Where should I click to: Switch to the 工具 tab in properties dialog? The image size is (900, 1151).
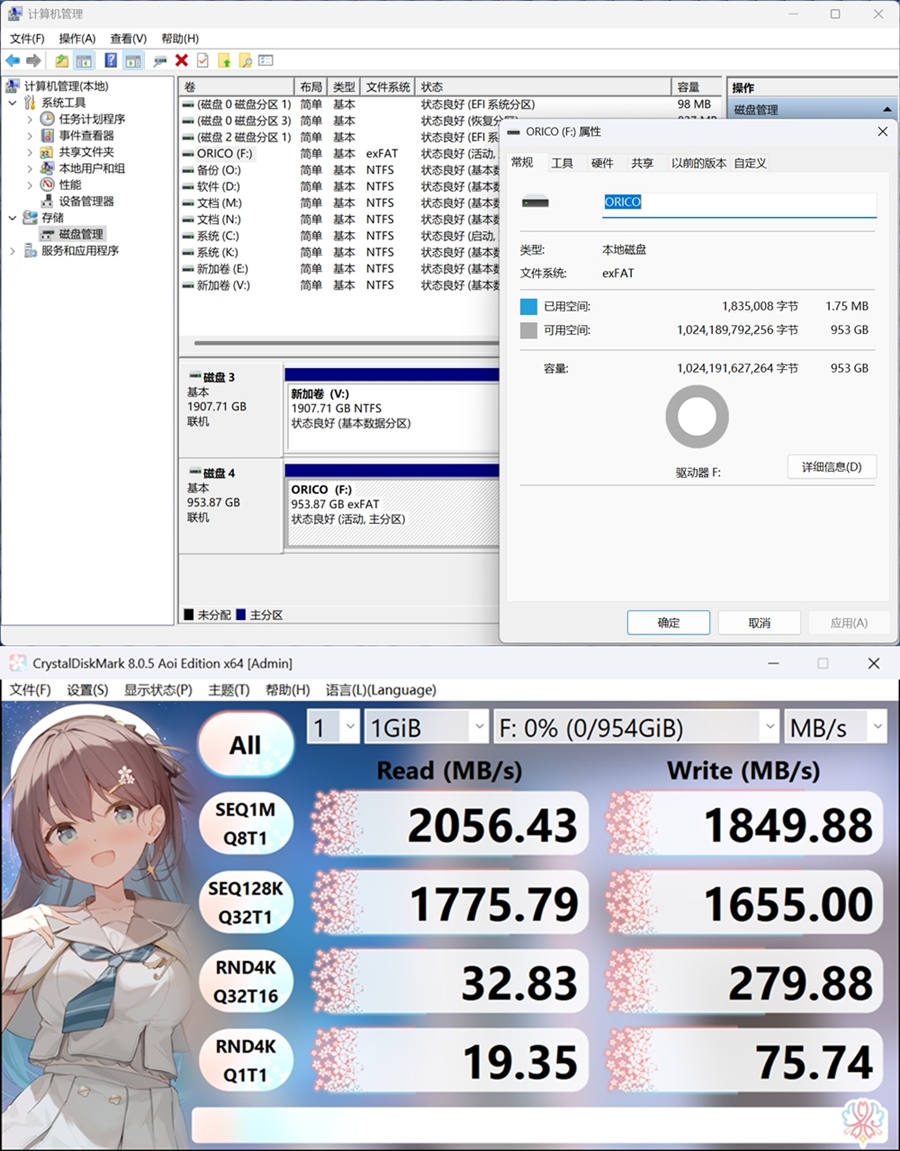pos(562,163)
